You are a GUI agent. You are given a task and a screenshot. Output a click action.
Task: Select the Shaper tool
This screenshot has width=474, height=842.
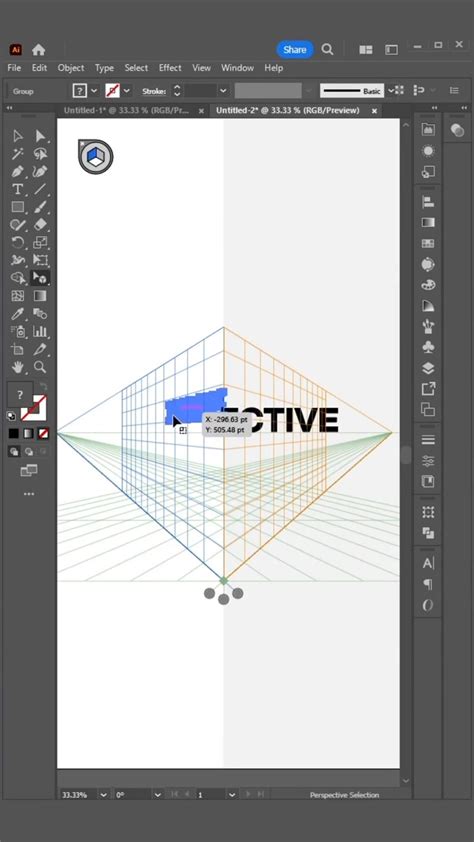[18, 225]
